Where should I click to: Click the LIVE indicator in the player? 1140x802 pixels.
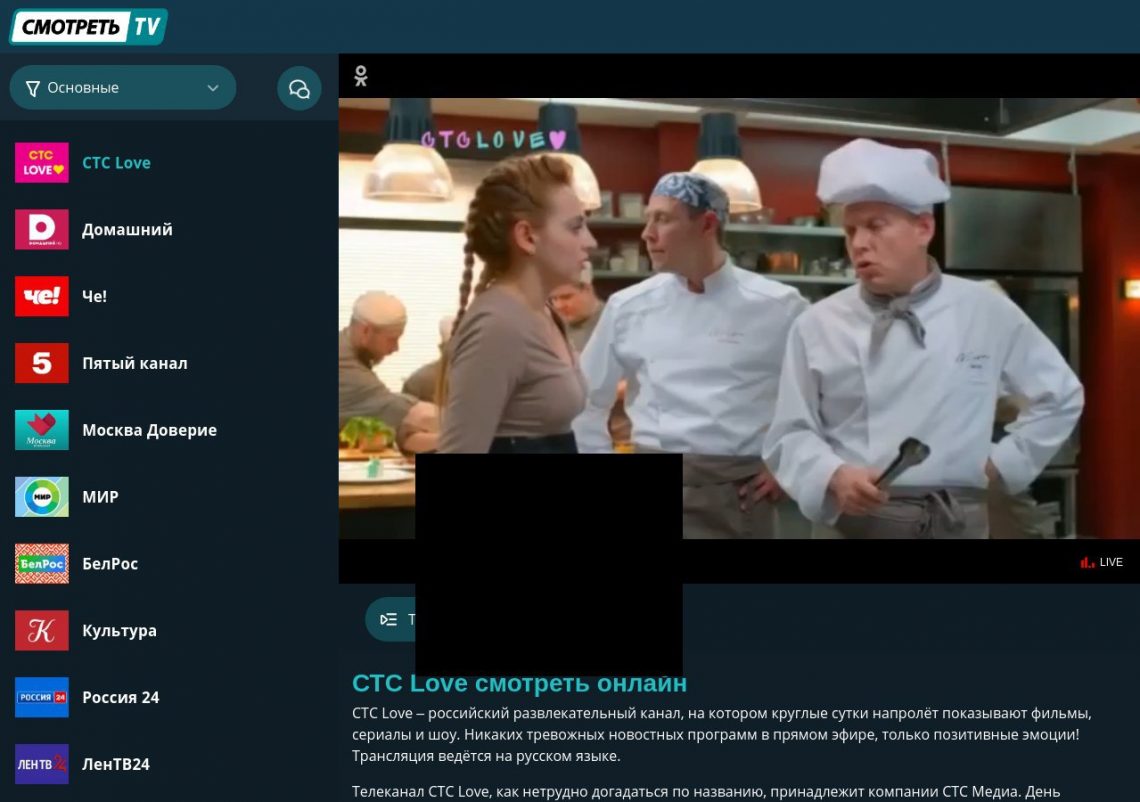1101,562
